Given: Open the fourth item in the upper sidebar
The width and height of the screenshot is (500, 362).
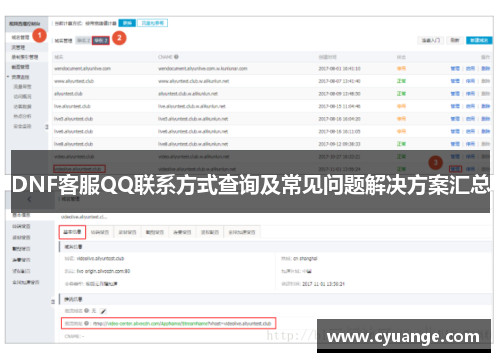Looking at the screenshot, I should pyautogui.click(x=21, y=67).
